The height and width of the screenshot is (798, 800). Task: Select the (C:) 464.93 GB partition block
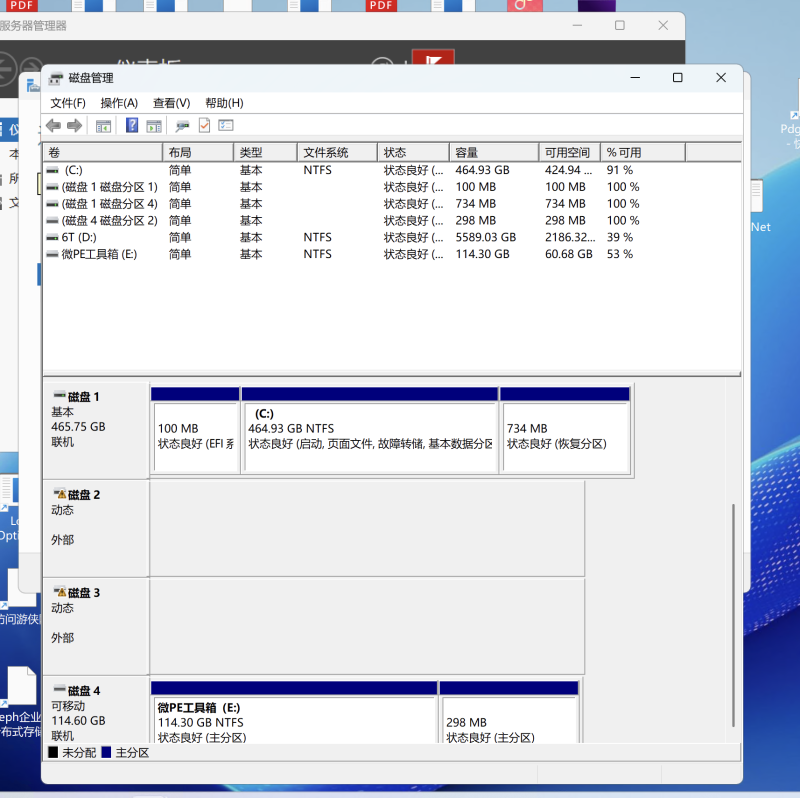tap(369, 437)
